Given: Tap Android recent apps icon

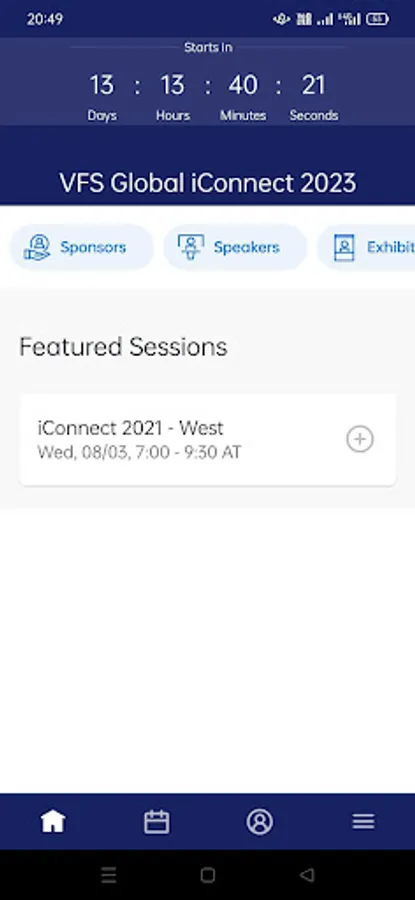Looking at the screenshot, I should click(x=108, y=875).
